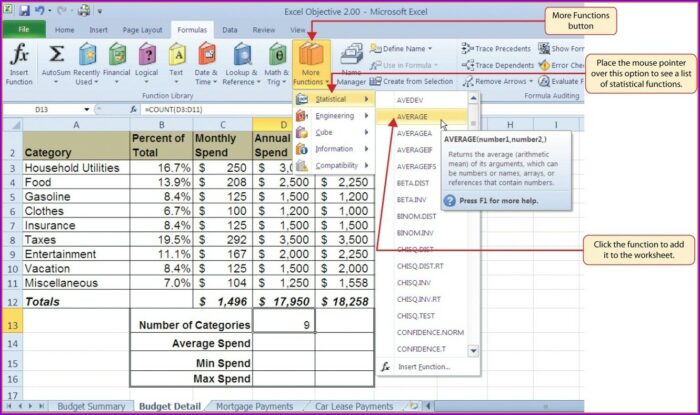The width and height of the screenshot is (700, 415).
Task: Select the Average Spend label cell
Action: point(192,342)
